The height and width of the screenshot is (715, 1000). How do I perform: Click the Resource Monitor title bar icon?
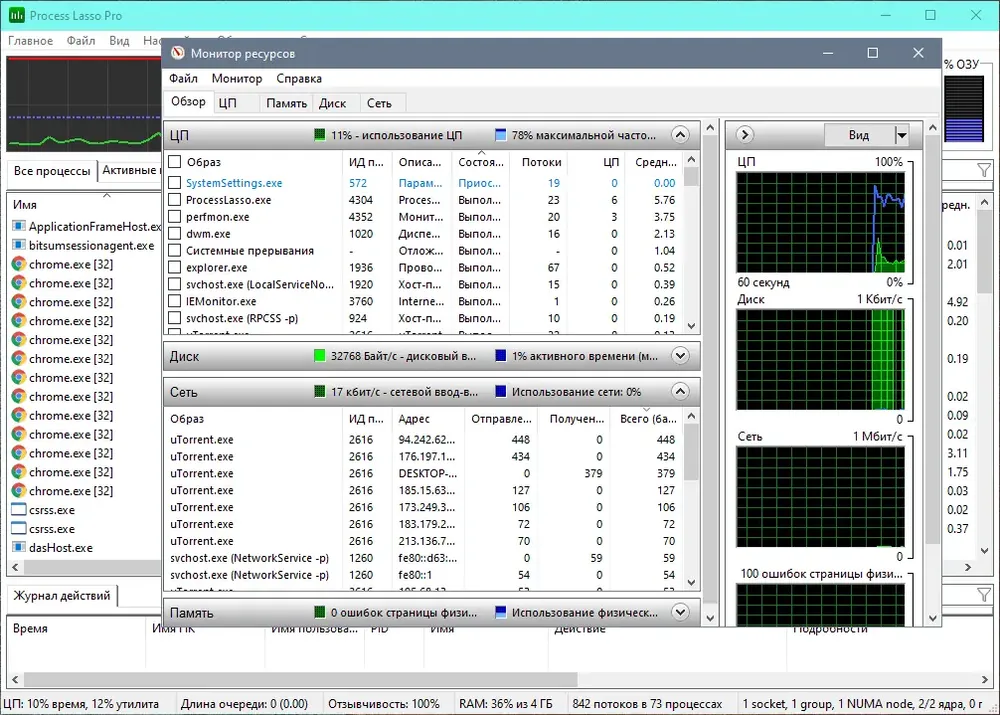tap(178, 54)
